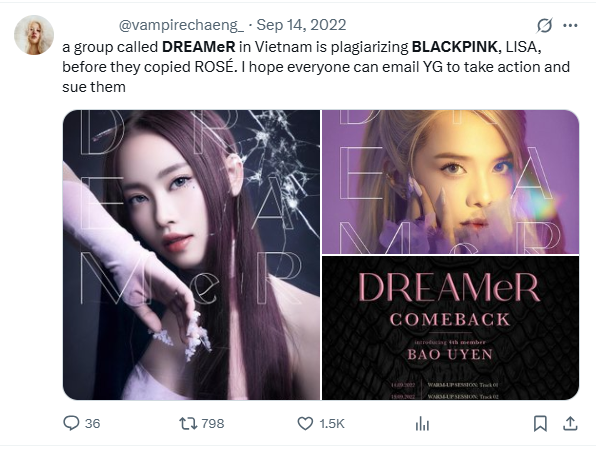The height and width of the screenshot is (449, 596).
Task: Bookmark this tweet
Action: [x=540, y=423]
